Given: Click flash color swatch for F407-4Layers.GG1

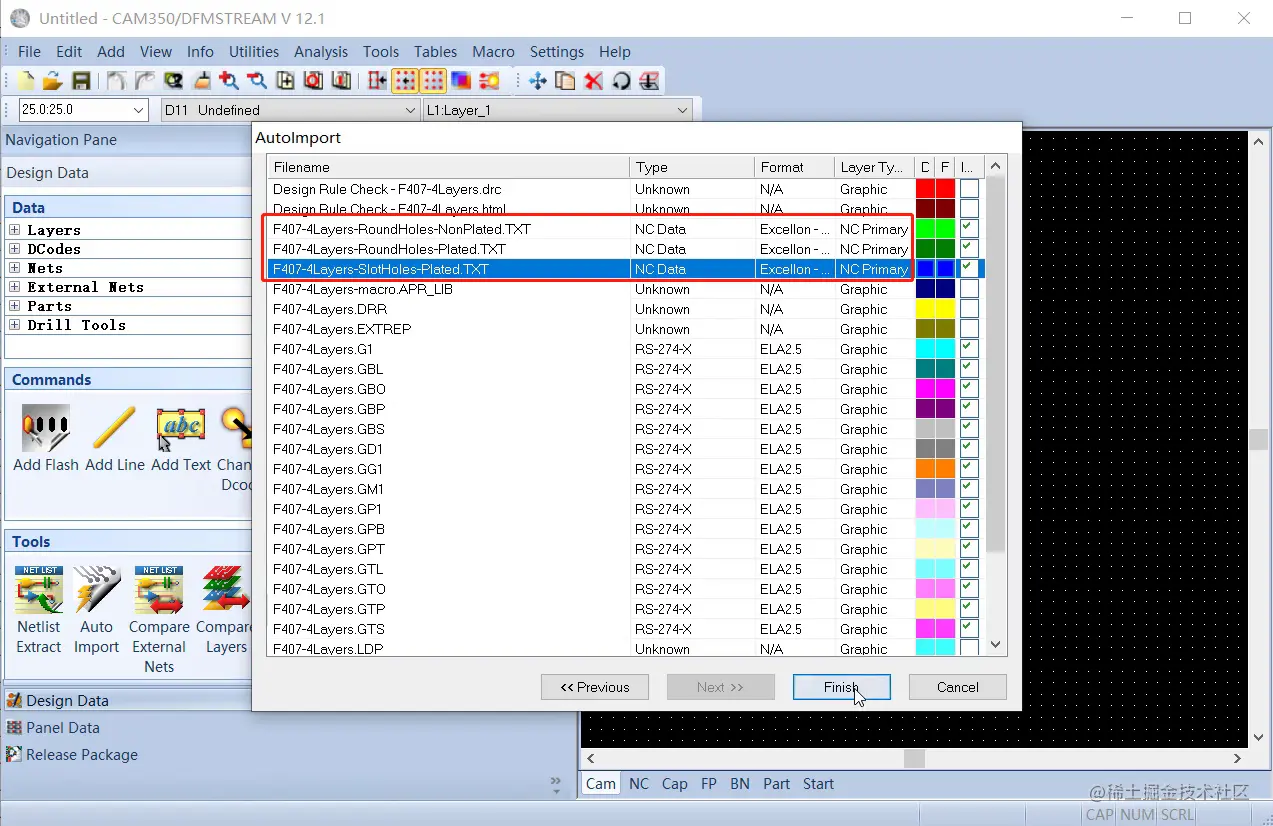Looking at the screenshot, I should tap(945, 469).
